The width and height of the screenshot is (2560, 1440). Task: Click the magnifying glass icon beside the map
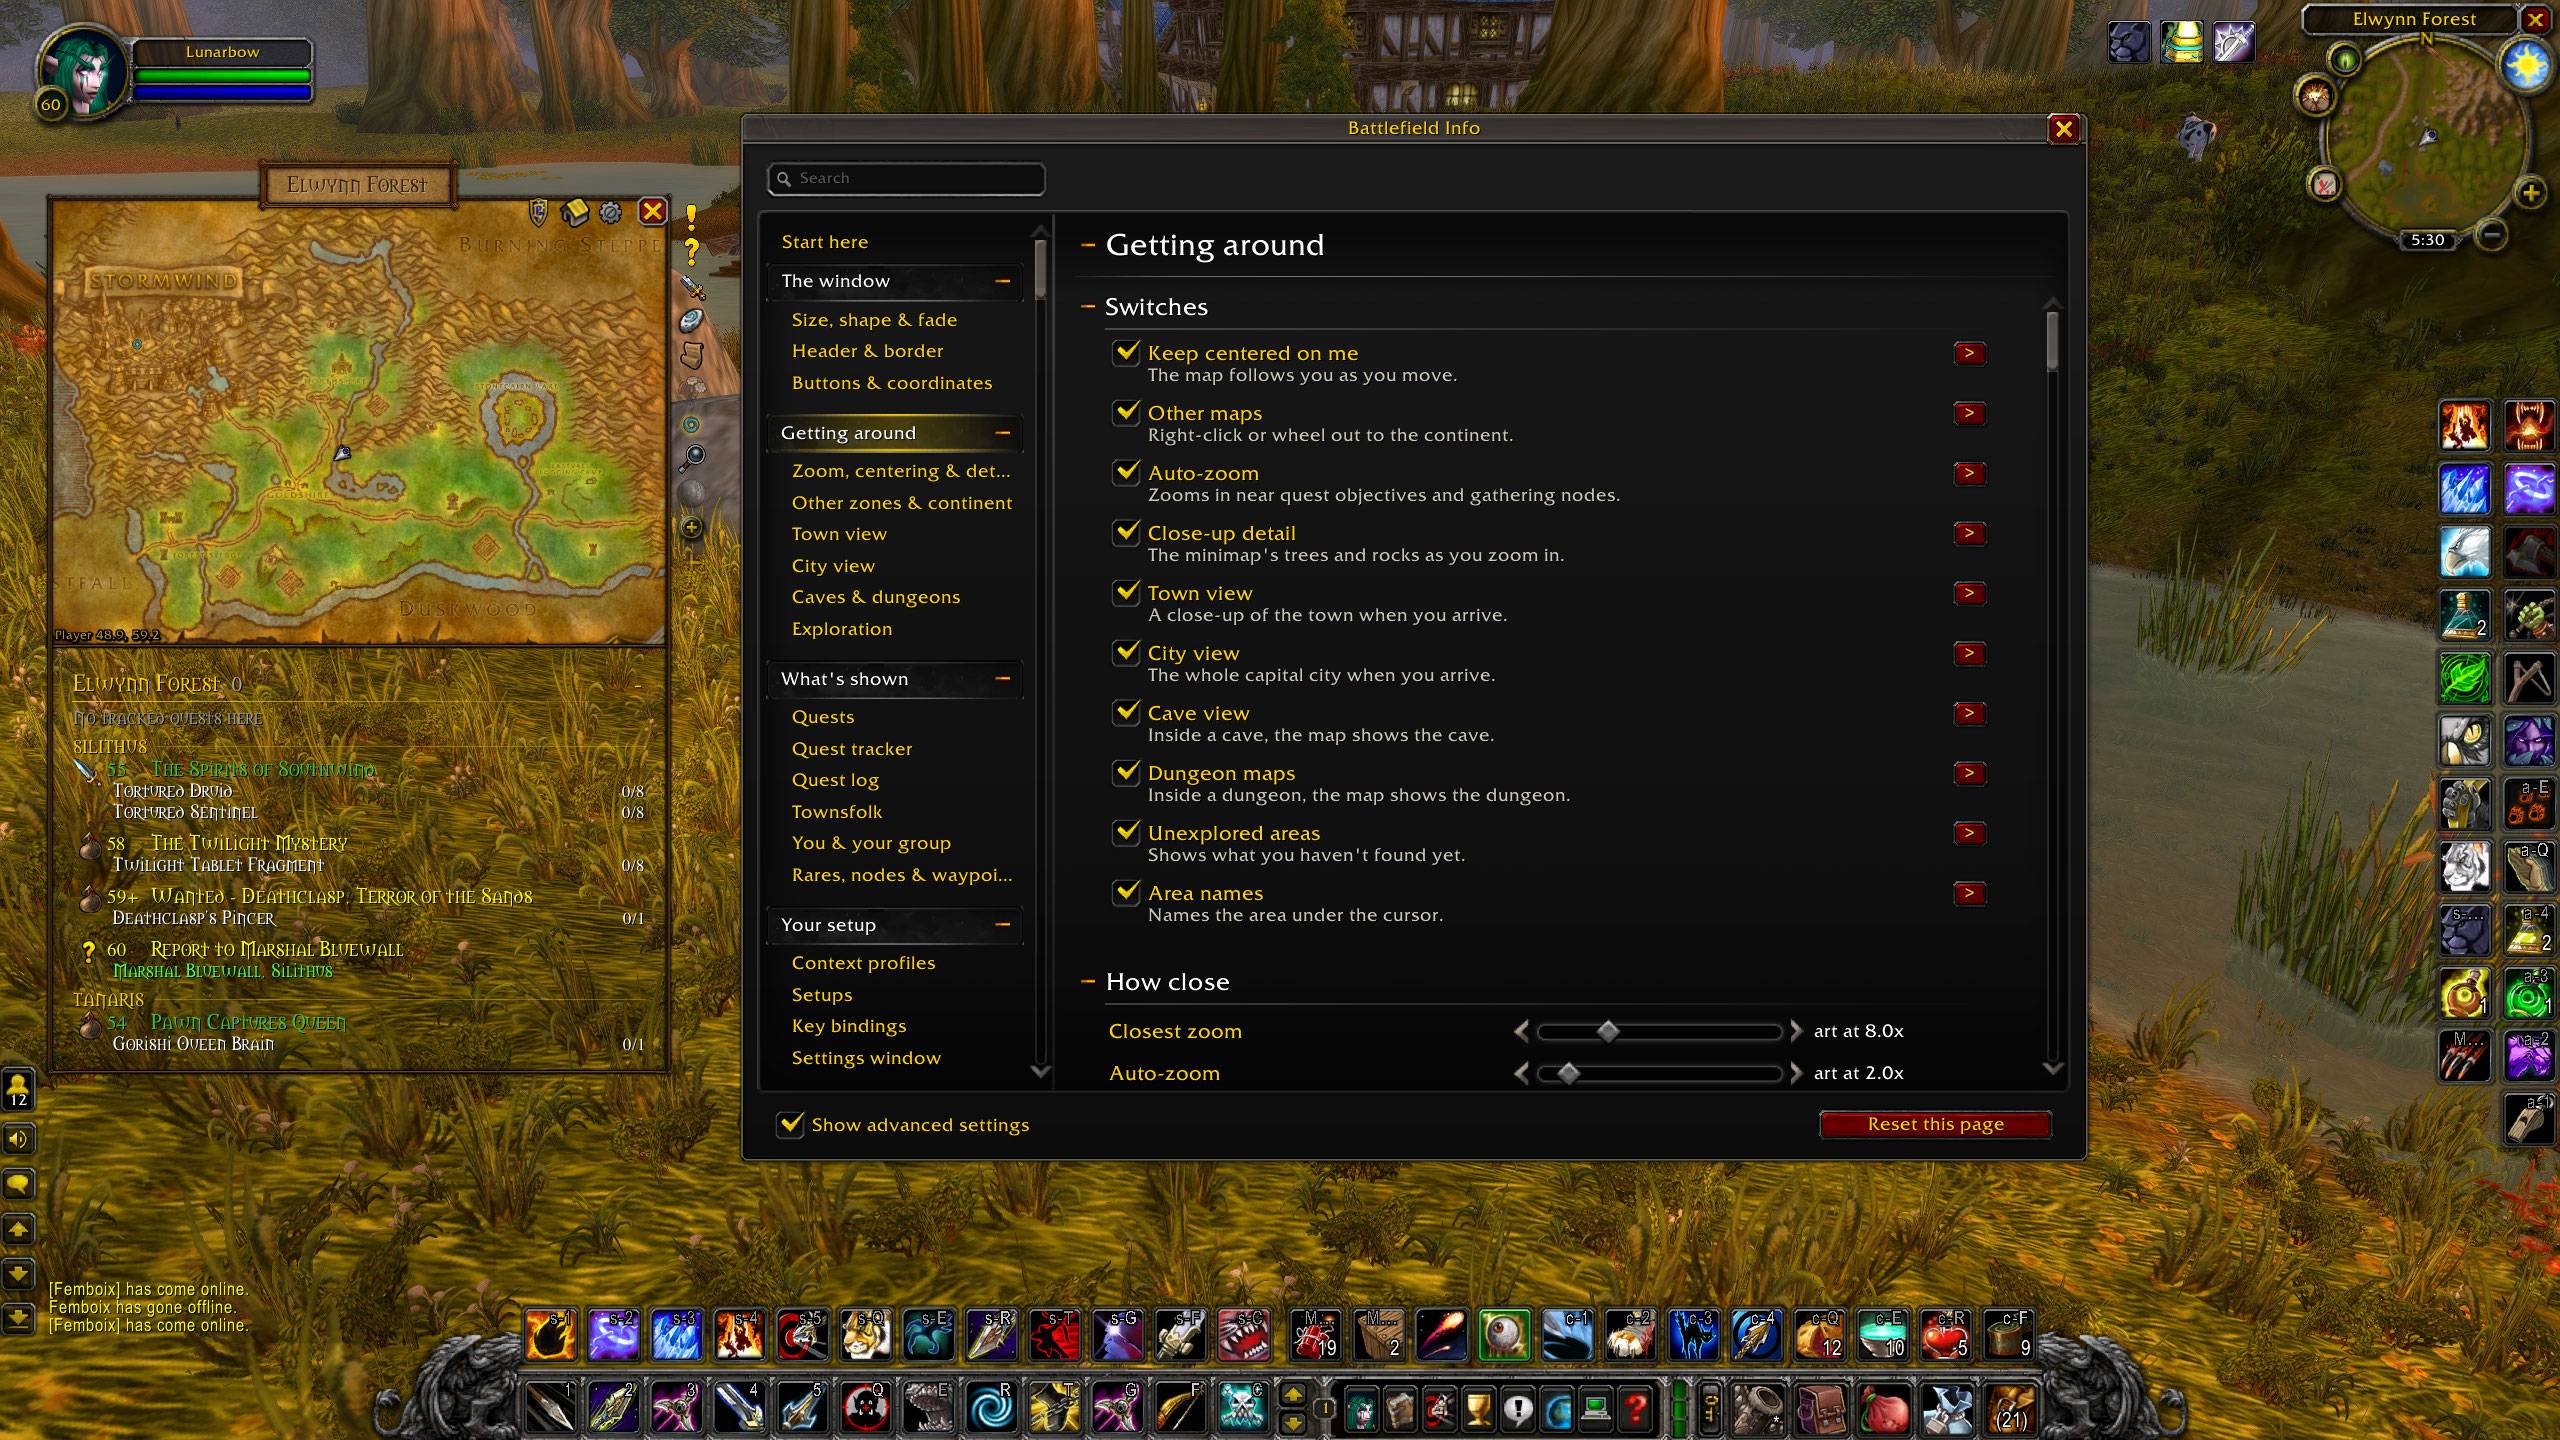692,458
